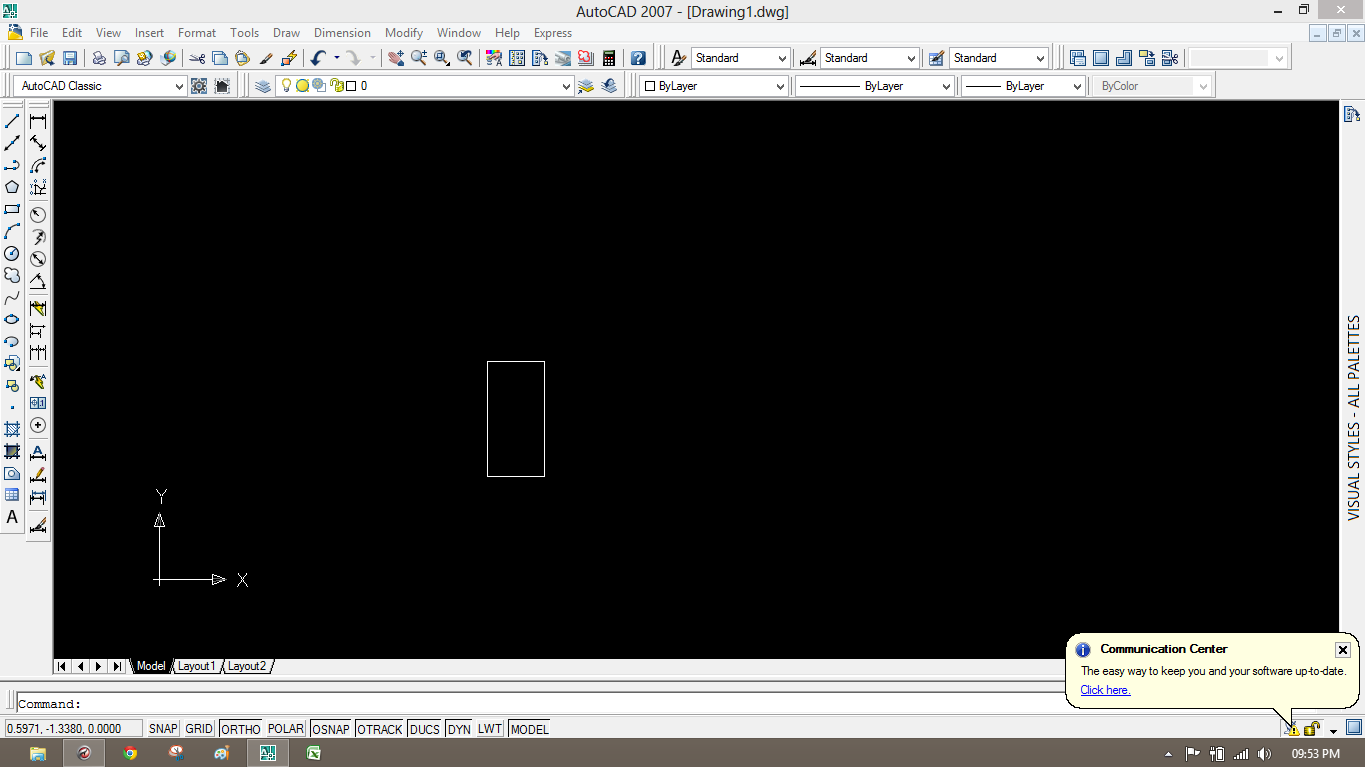Open DesignCenter from the Standard toolbar
1365x767 pixels.
(x=516, y=57)
